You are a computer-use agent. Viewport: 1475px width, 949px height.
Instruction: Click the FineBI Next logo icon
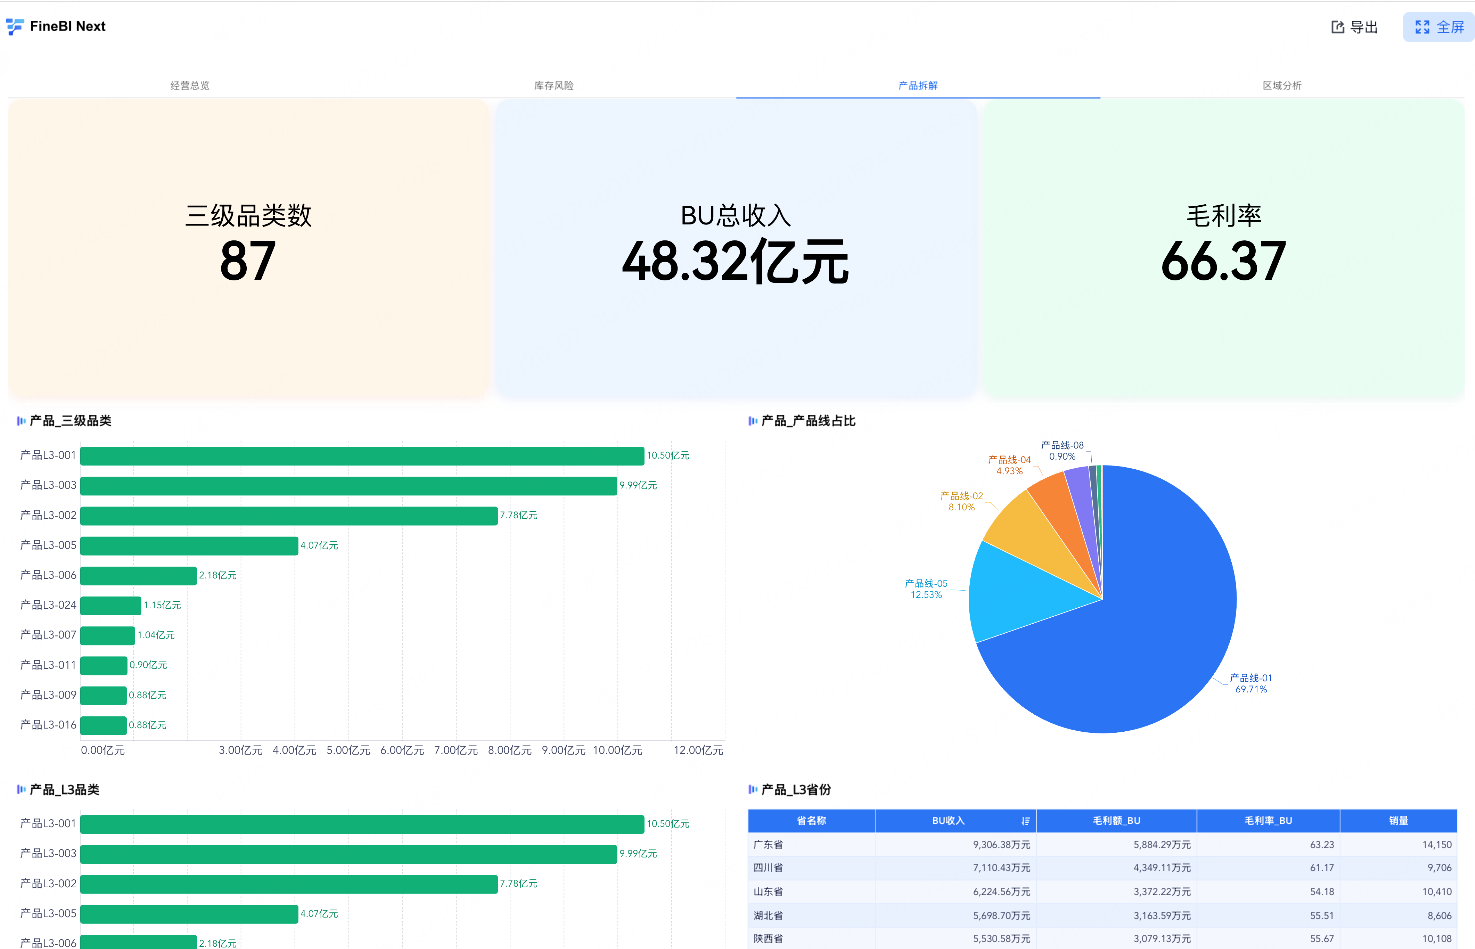15,26
